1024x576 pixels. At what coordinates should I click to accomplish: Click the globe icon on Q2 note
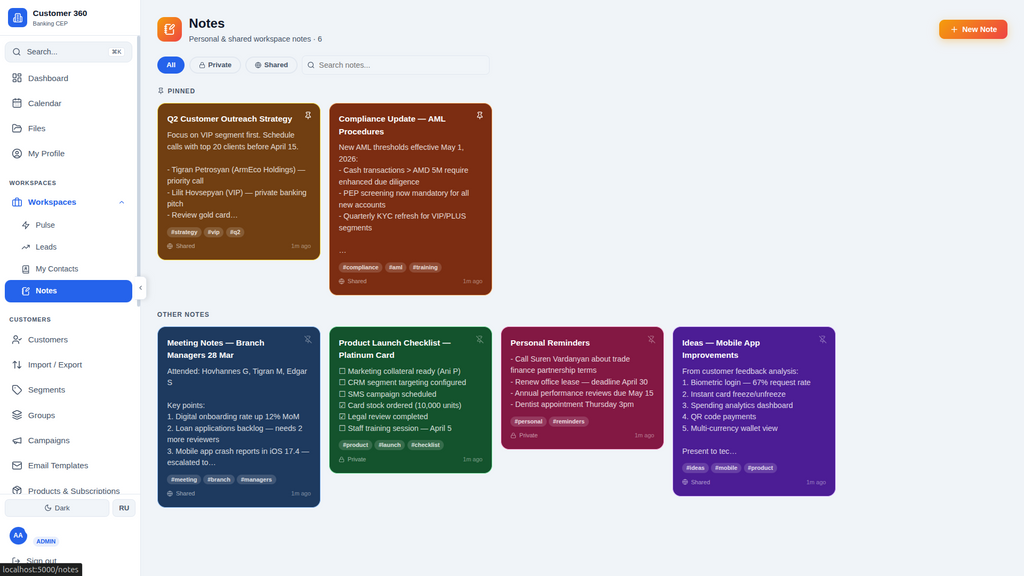pyautogui.click(x=170, y=247)
